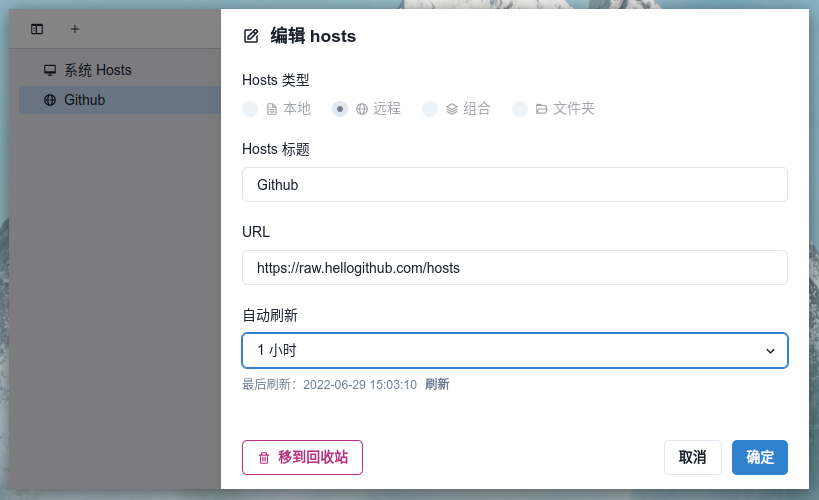
Task: Open the 自动刷新 dropdown showing 1 小时
Action: tap(514, 351)
